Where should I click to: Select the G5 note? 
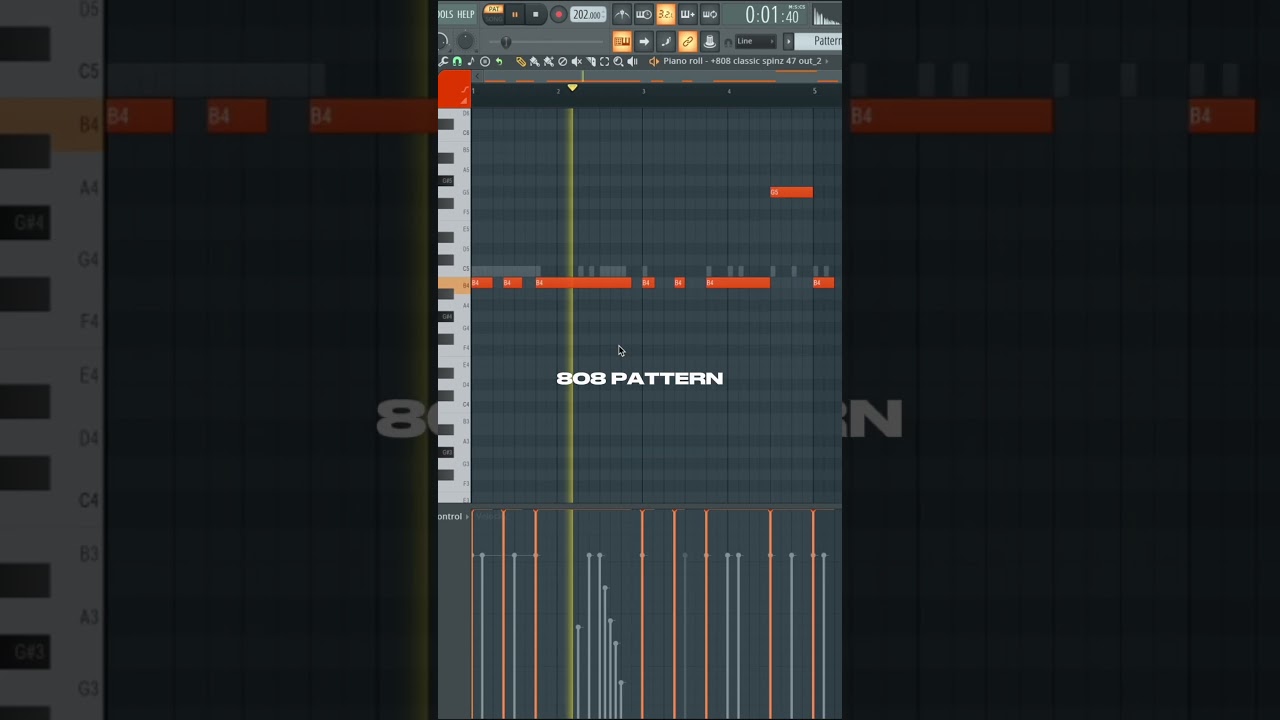[791, 192]
